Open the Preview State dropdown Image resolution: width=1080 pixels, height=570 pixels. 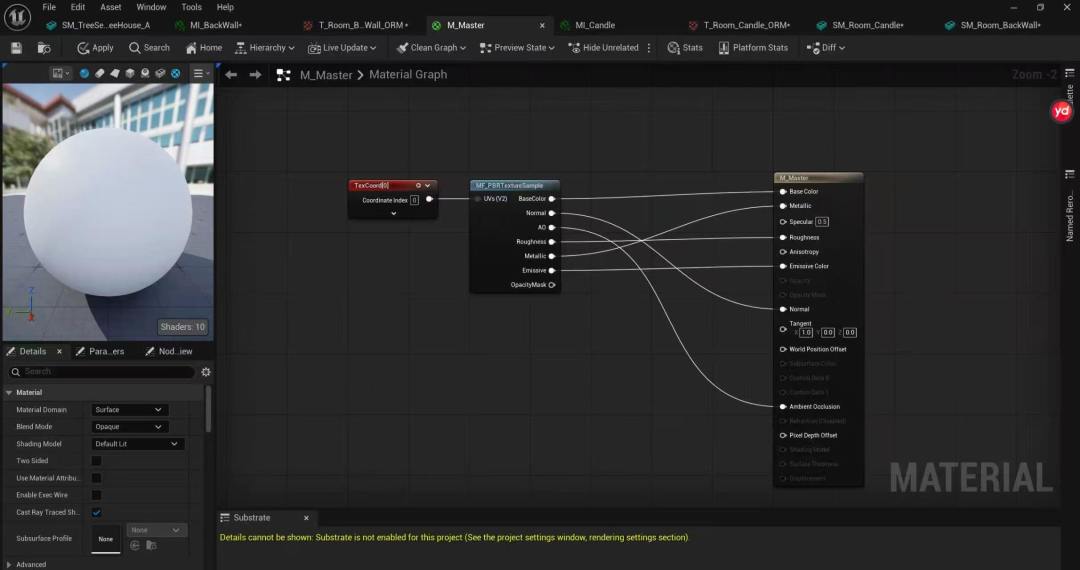tap(517, 48)
